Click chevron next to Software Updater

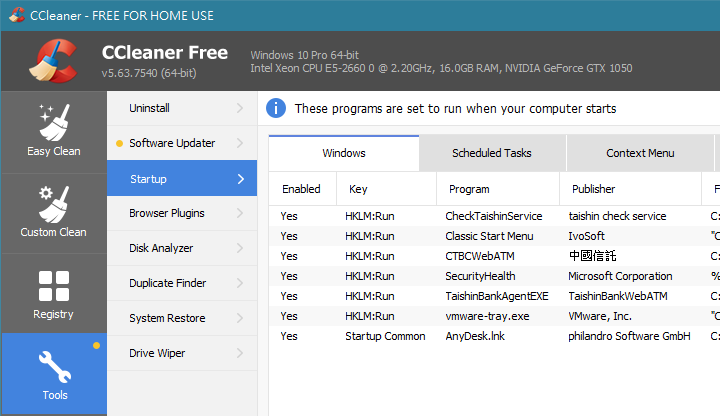click(240, 143)
